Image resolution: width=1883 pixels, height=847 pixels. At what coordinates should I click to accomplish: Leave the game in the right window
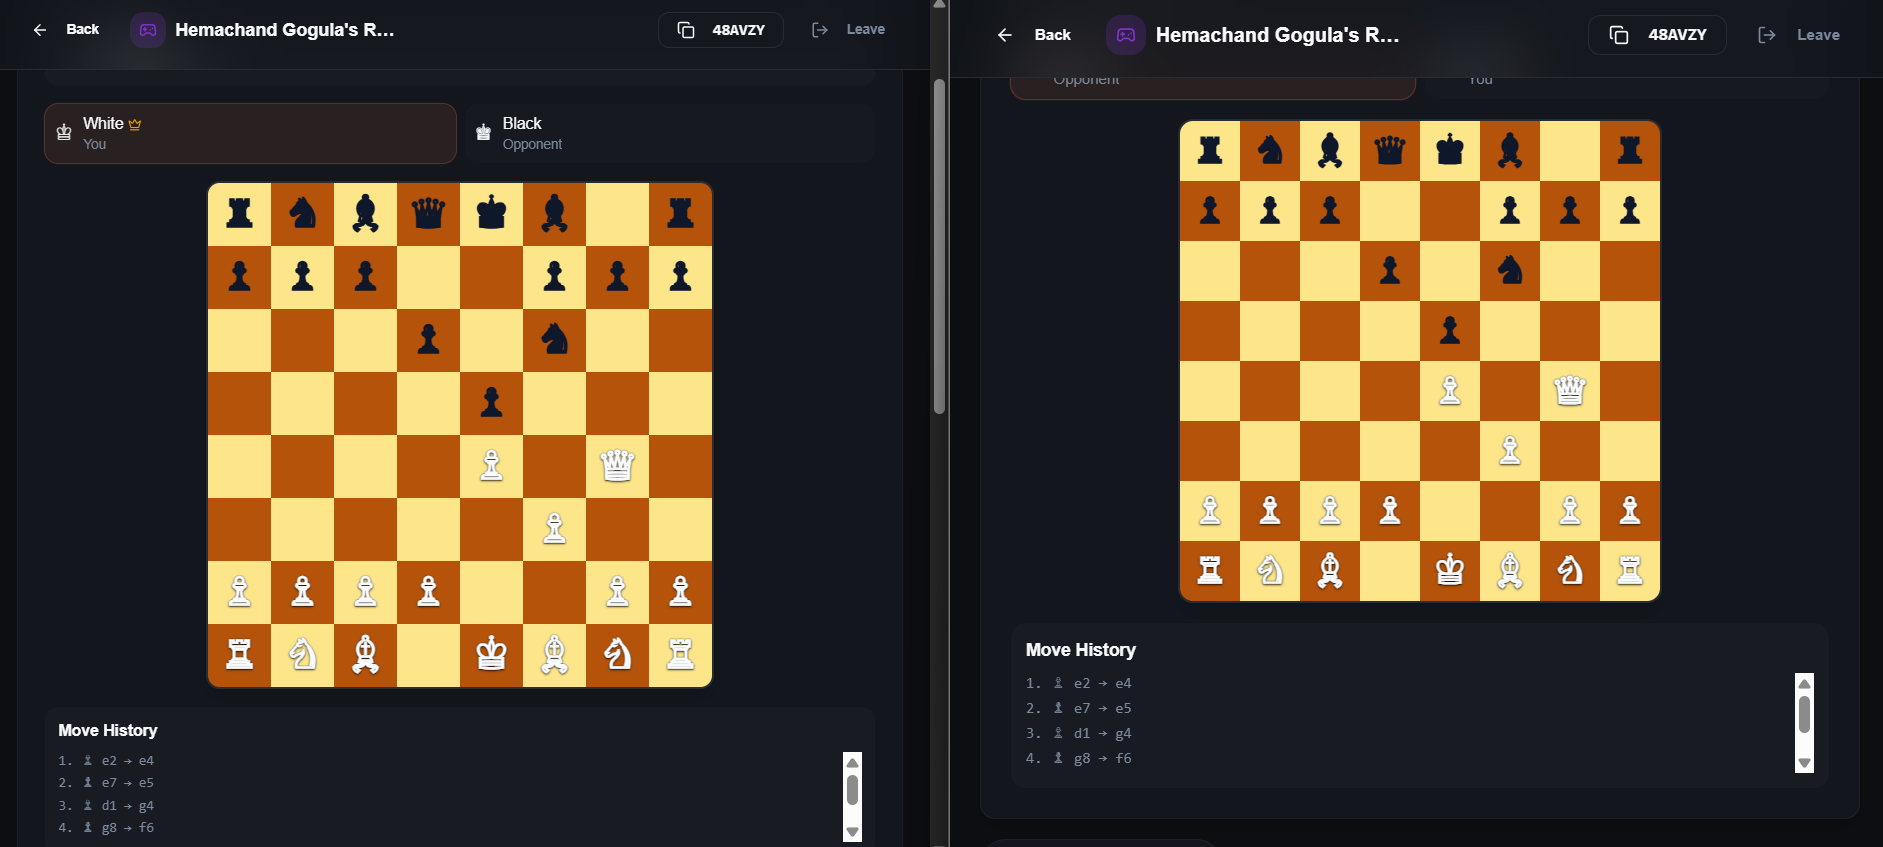pyautogui.click(x=1798, y=35)
